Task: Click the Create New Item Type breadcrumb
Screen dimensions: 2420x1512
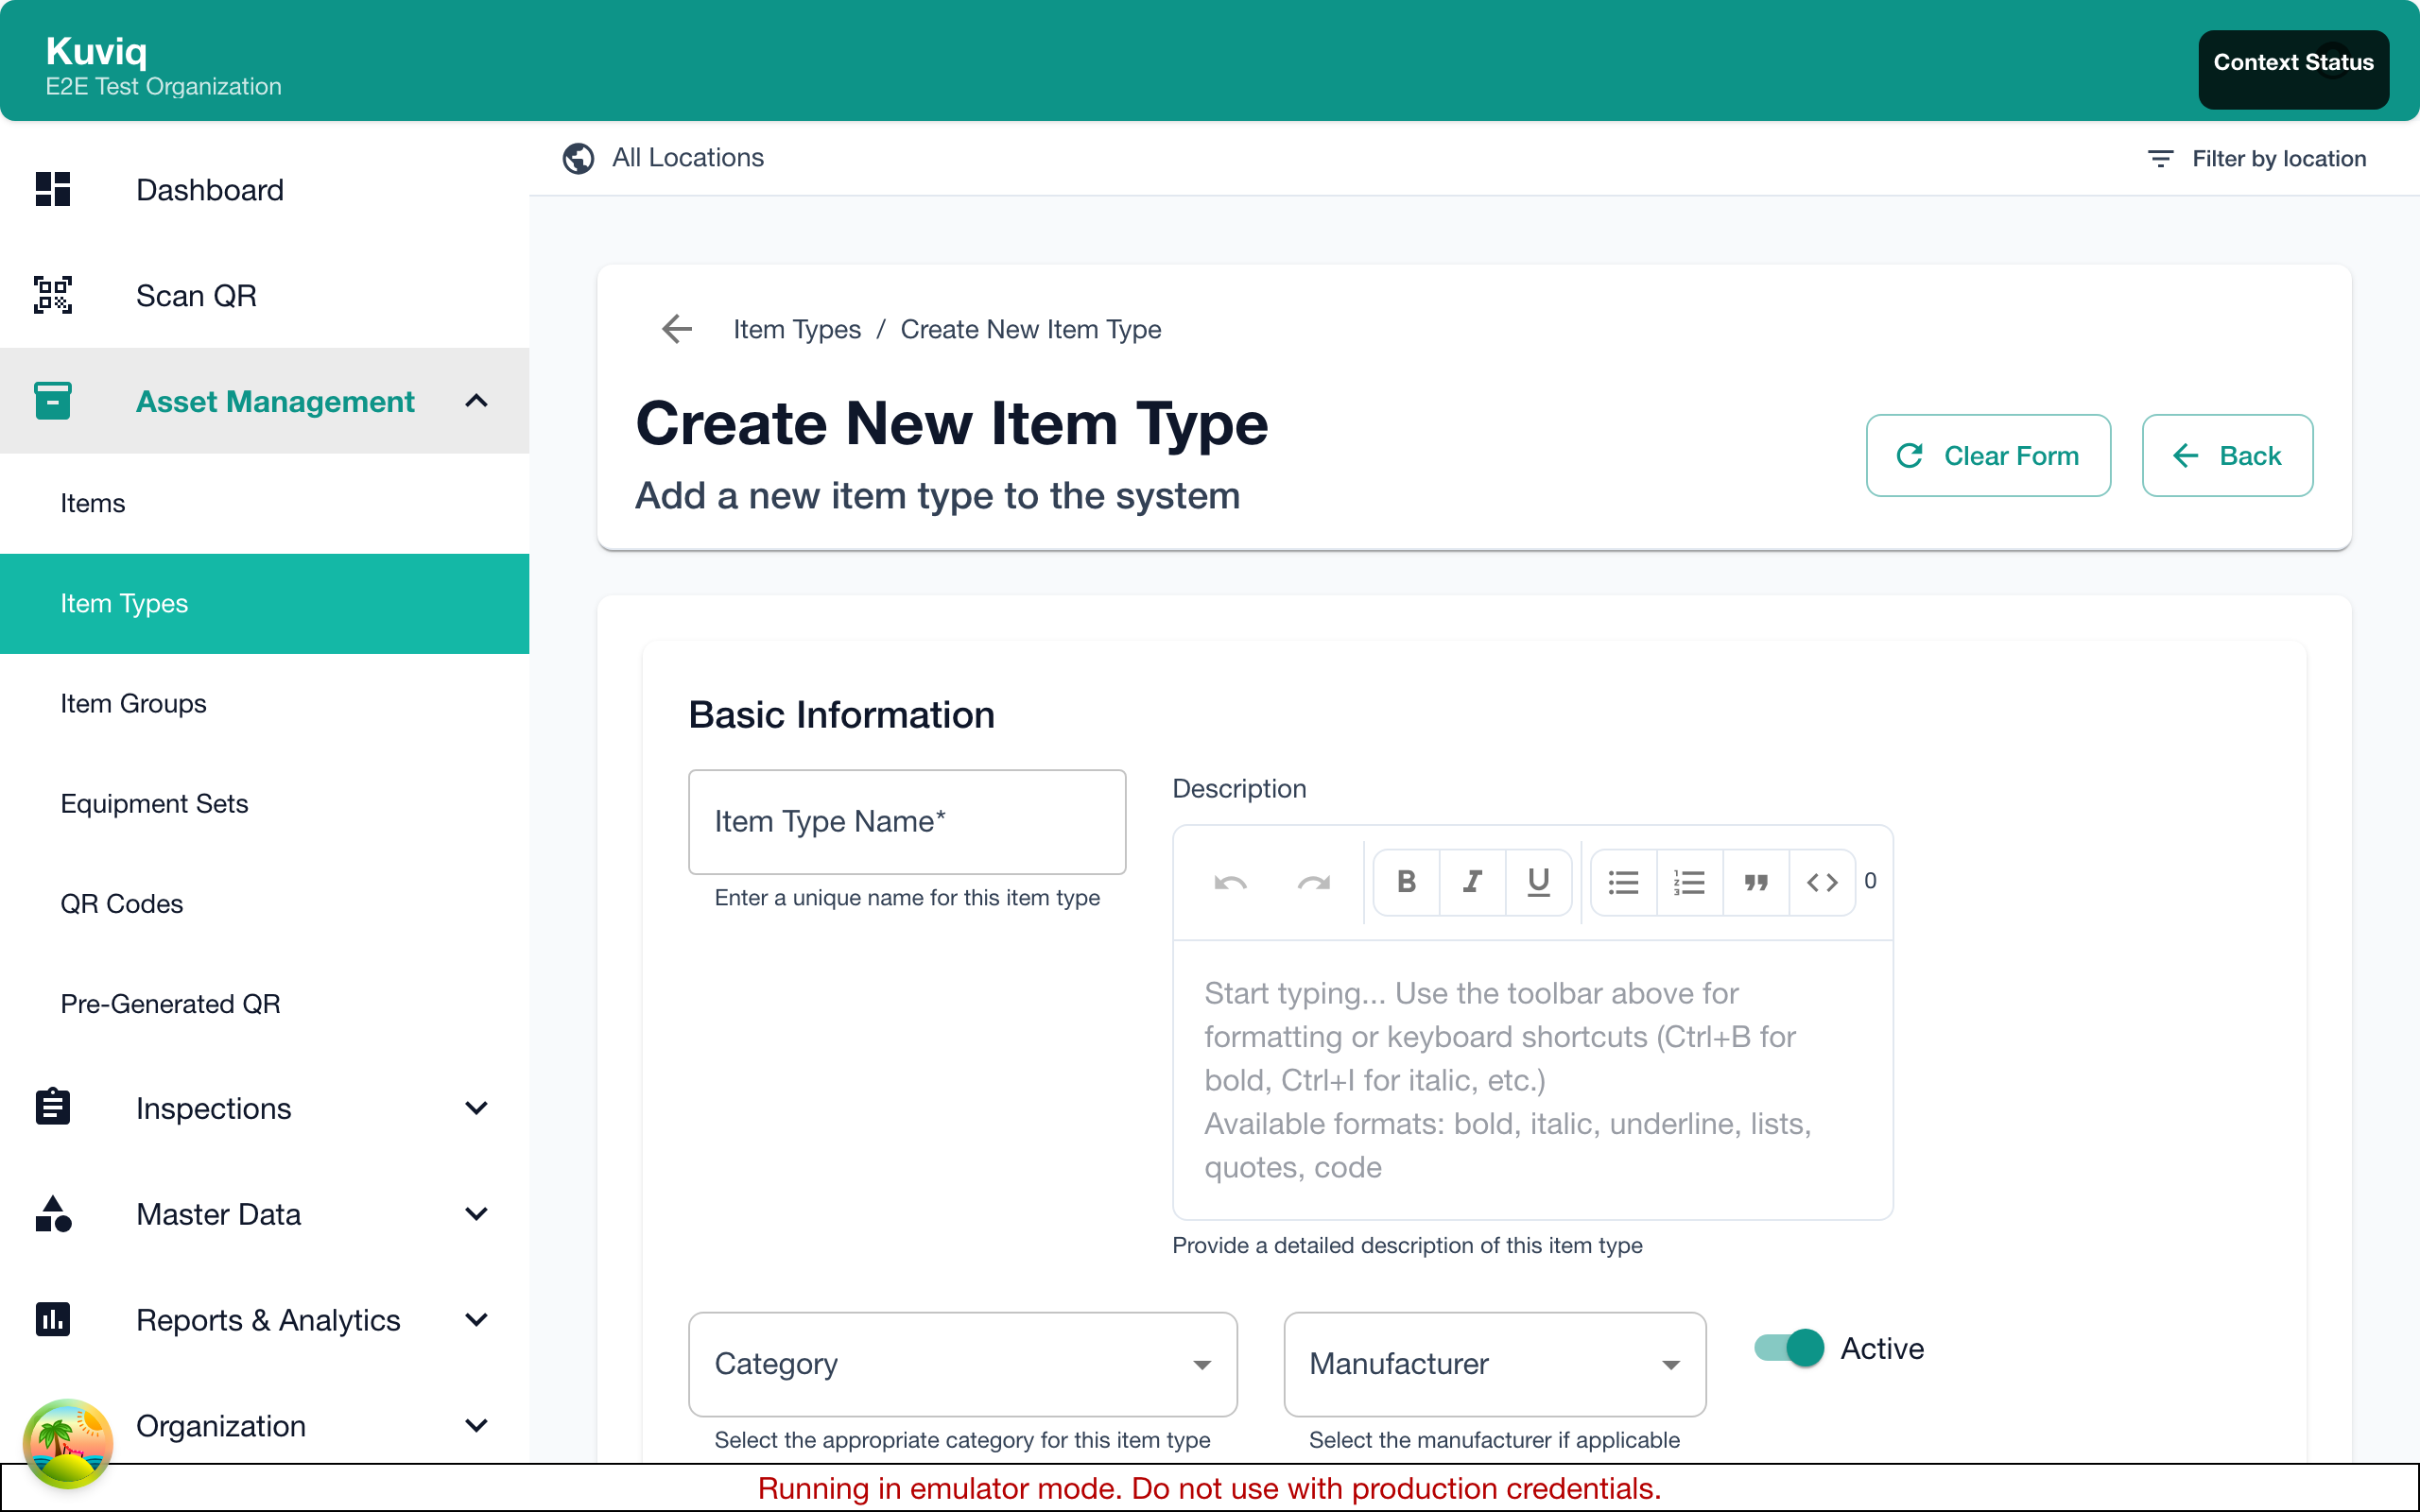Action: [x=1030, y=329]
